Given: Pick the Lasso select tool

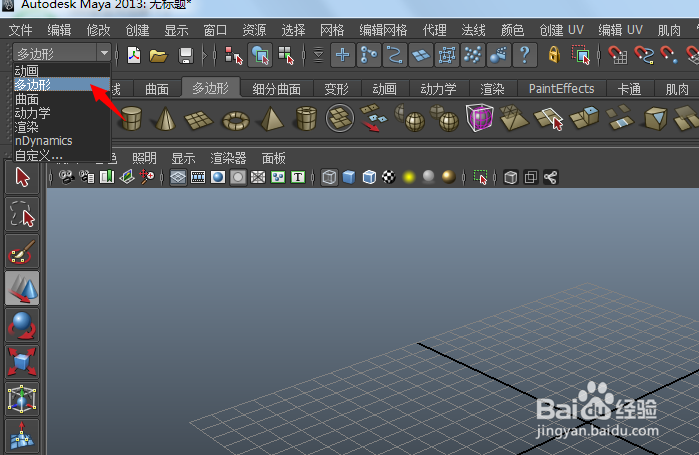Looking at the screenshot, I should pos(22,214).
